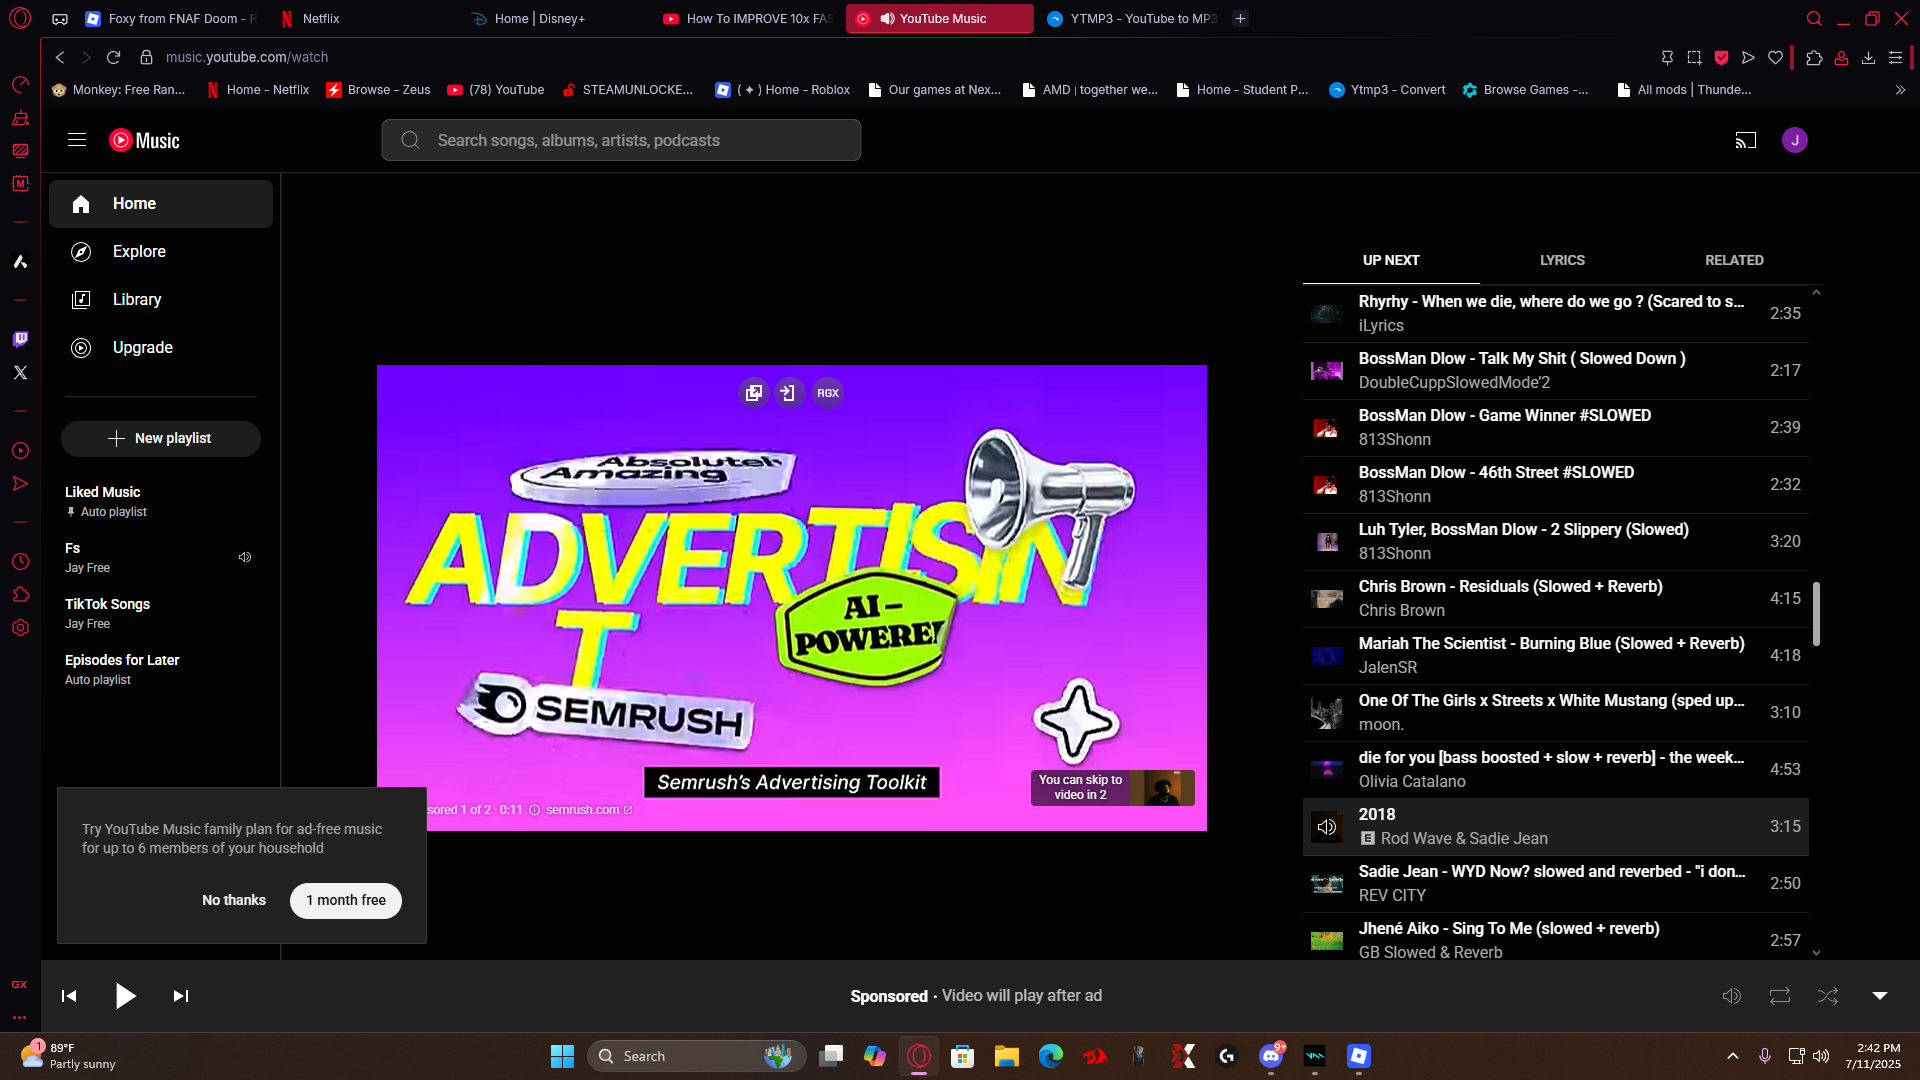The width and height of the screenshot is (1920, 1080).
Task: Collapse the player page with the down arrow
Action: click(x=1880, y=996)
